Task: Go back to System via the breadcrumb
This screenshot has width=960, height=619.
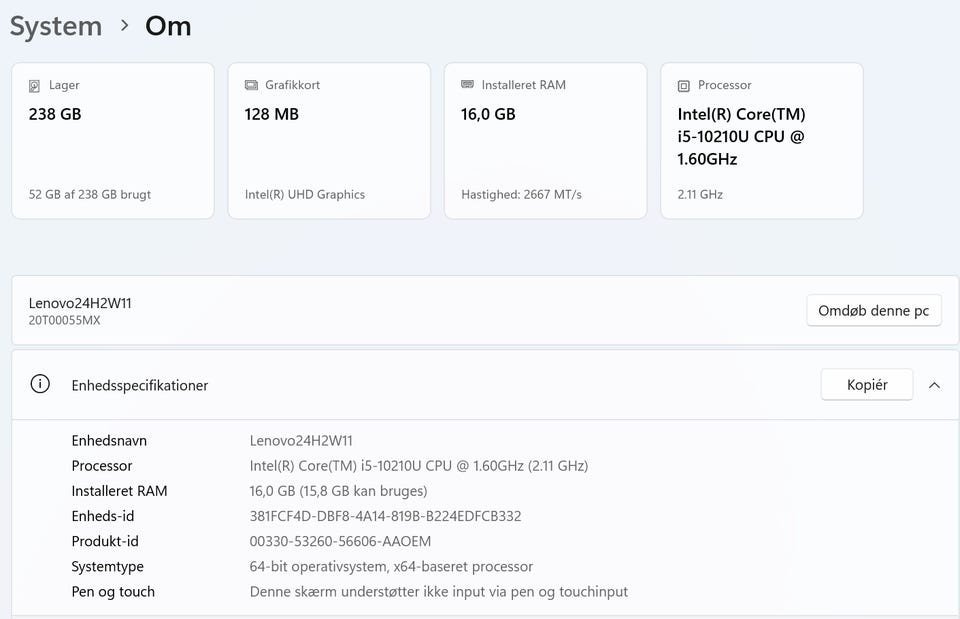Action: 56,26
